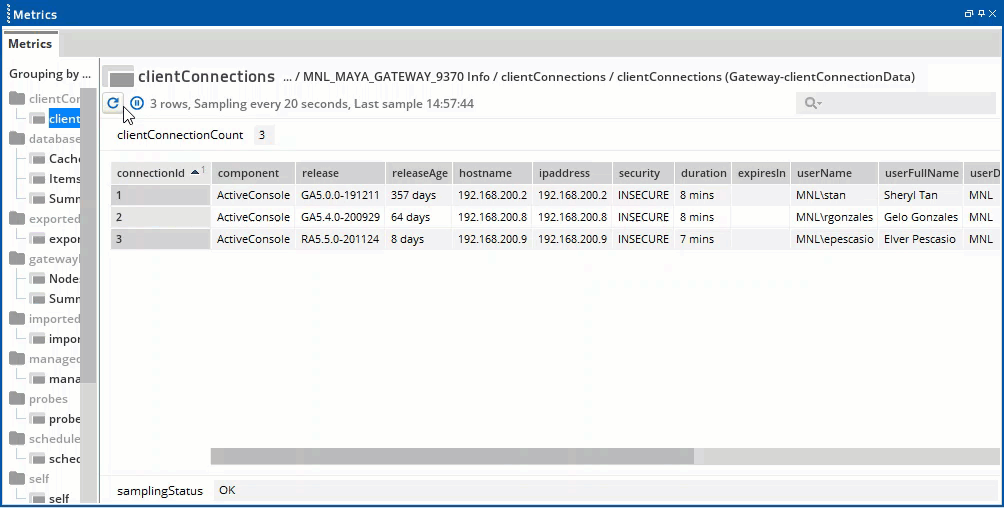Sort by the component column header
This screenshot has width=1004, height=508.
pyautogui.click(x=254, y=173)
